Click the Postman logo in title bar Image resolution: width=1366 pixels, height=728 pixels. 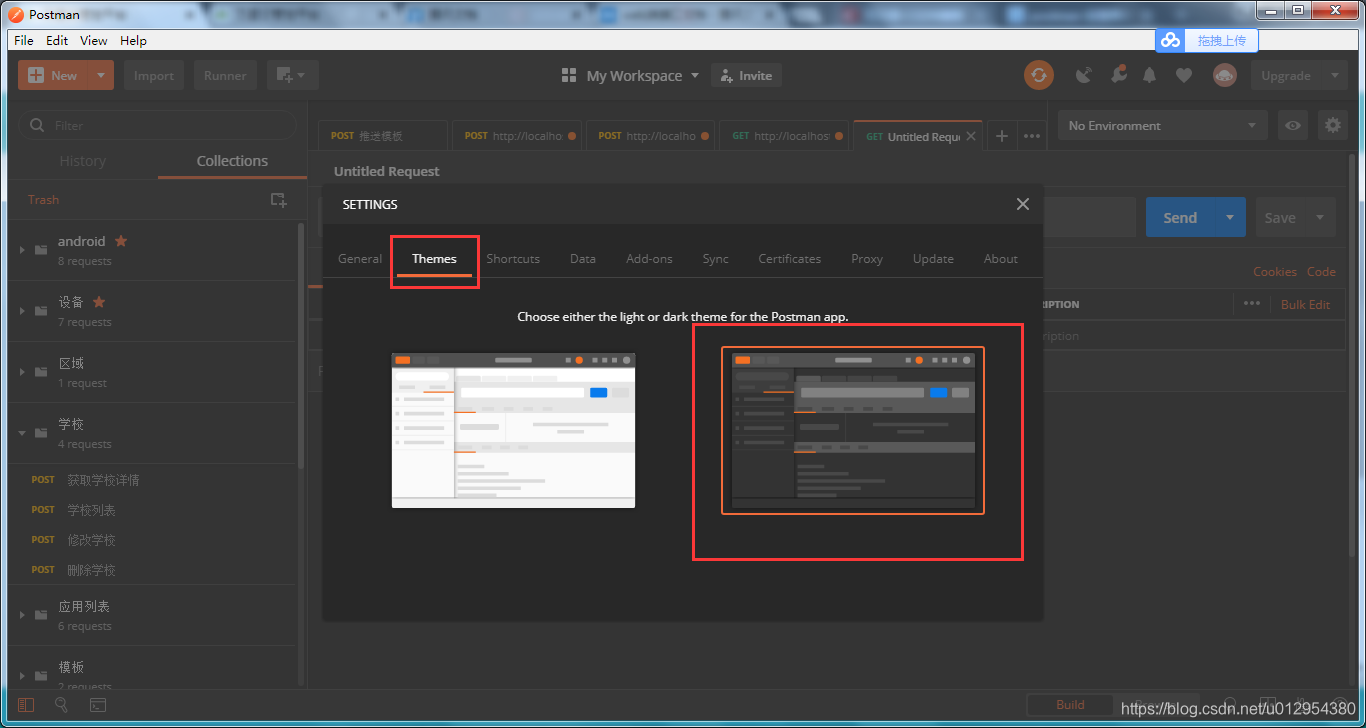16,15
